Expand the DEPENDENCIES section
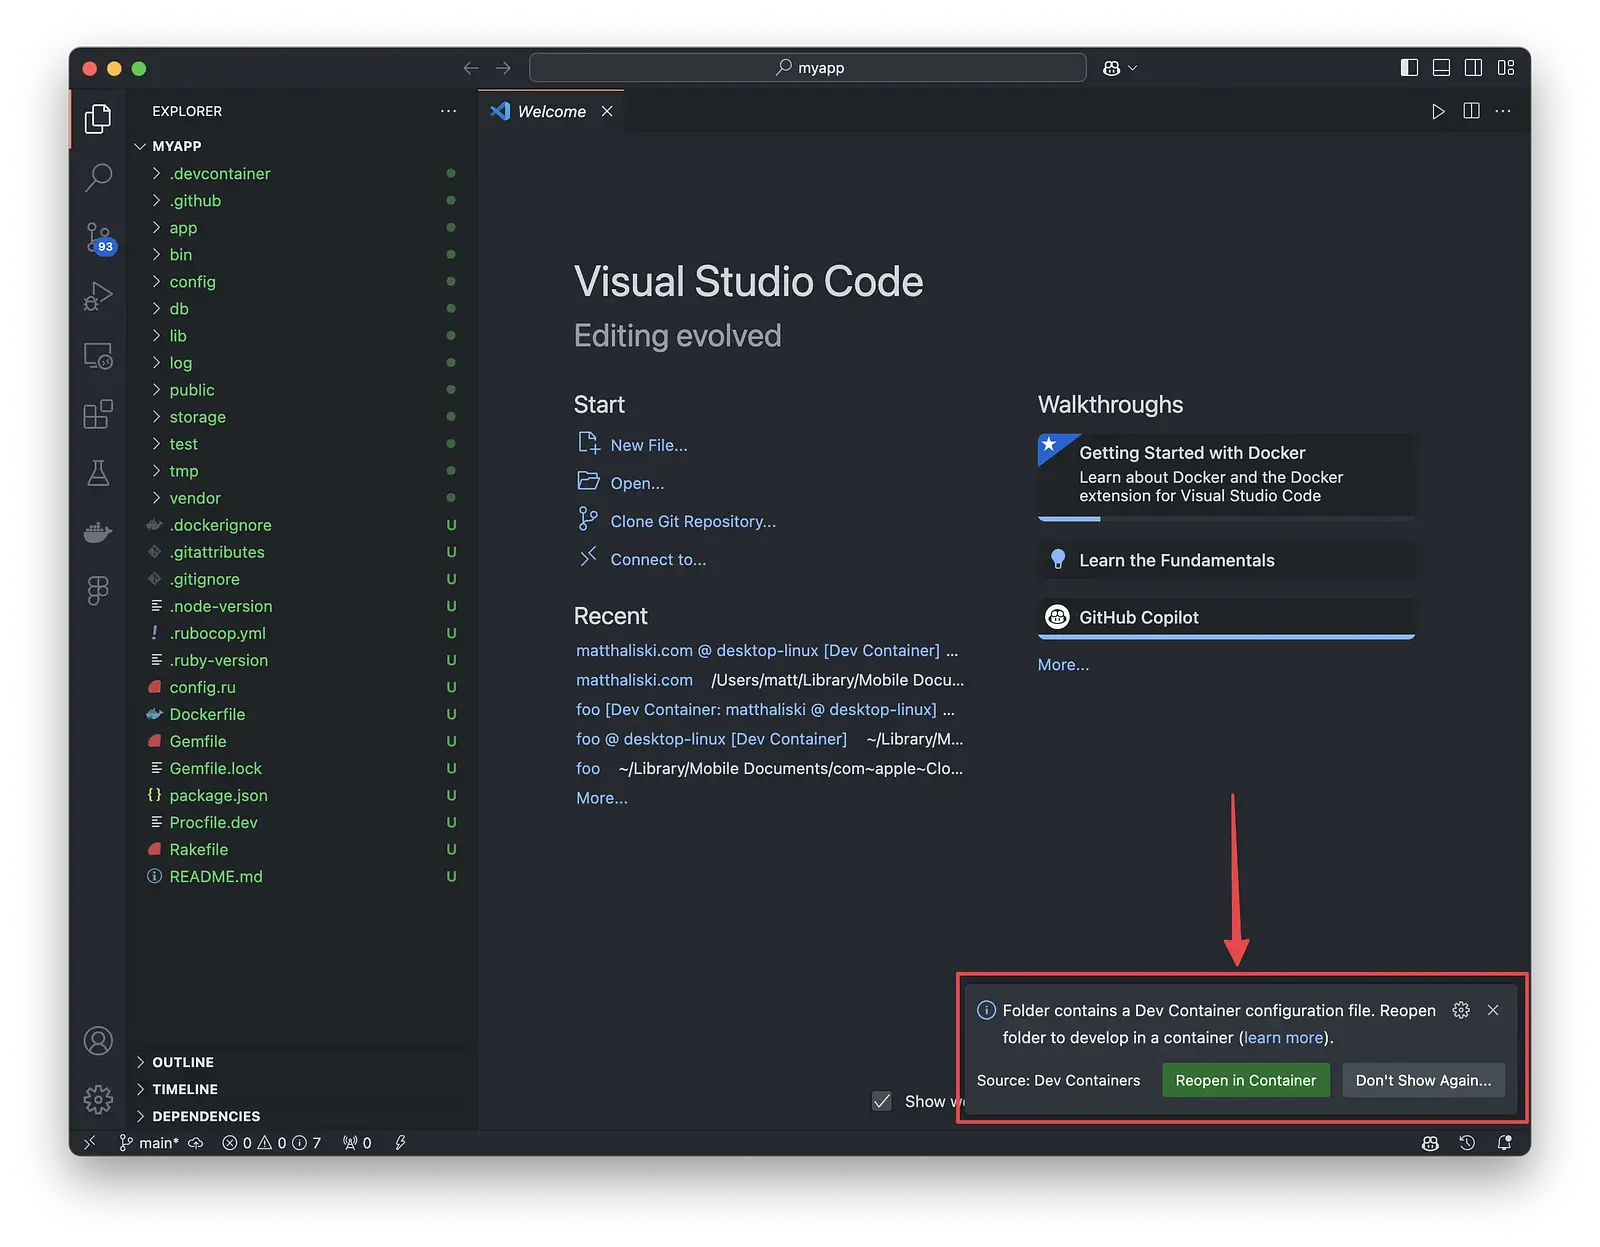Viewport: 1600px width, 1247px height. pyautogui.click(x=302, y=1116)
